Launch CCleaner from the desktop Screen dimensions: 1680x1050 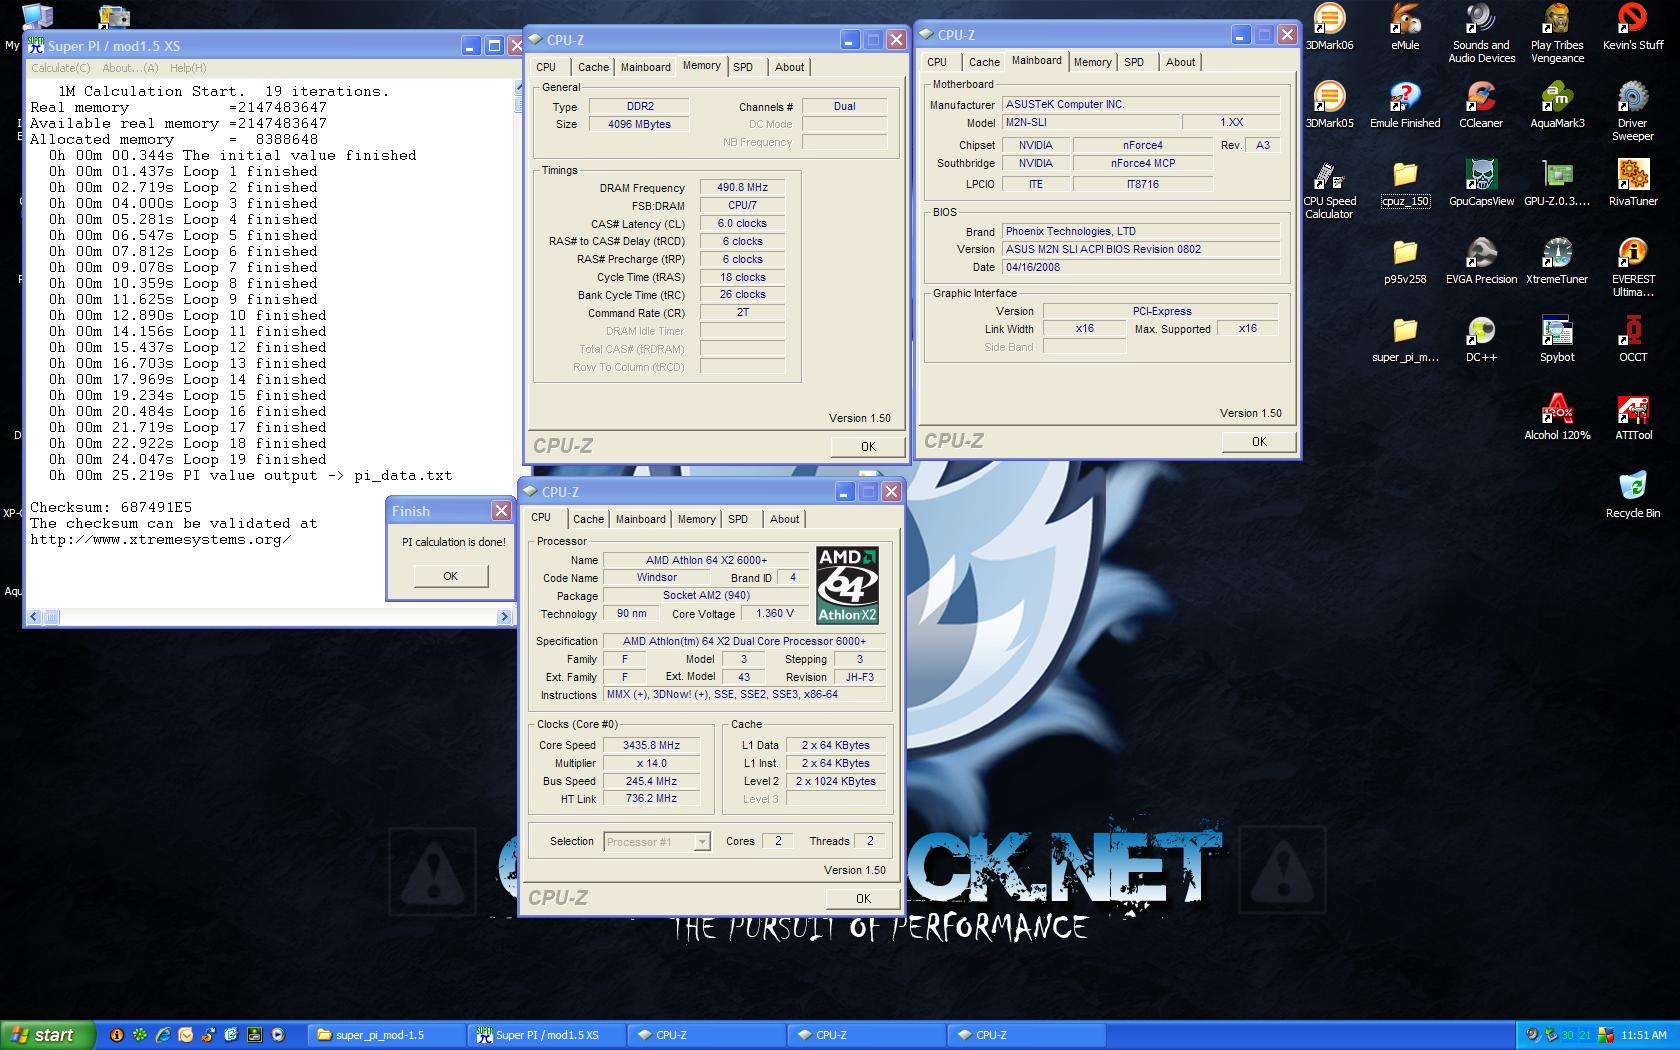click(x=1481, y=105)
